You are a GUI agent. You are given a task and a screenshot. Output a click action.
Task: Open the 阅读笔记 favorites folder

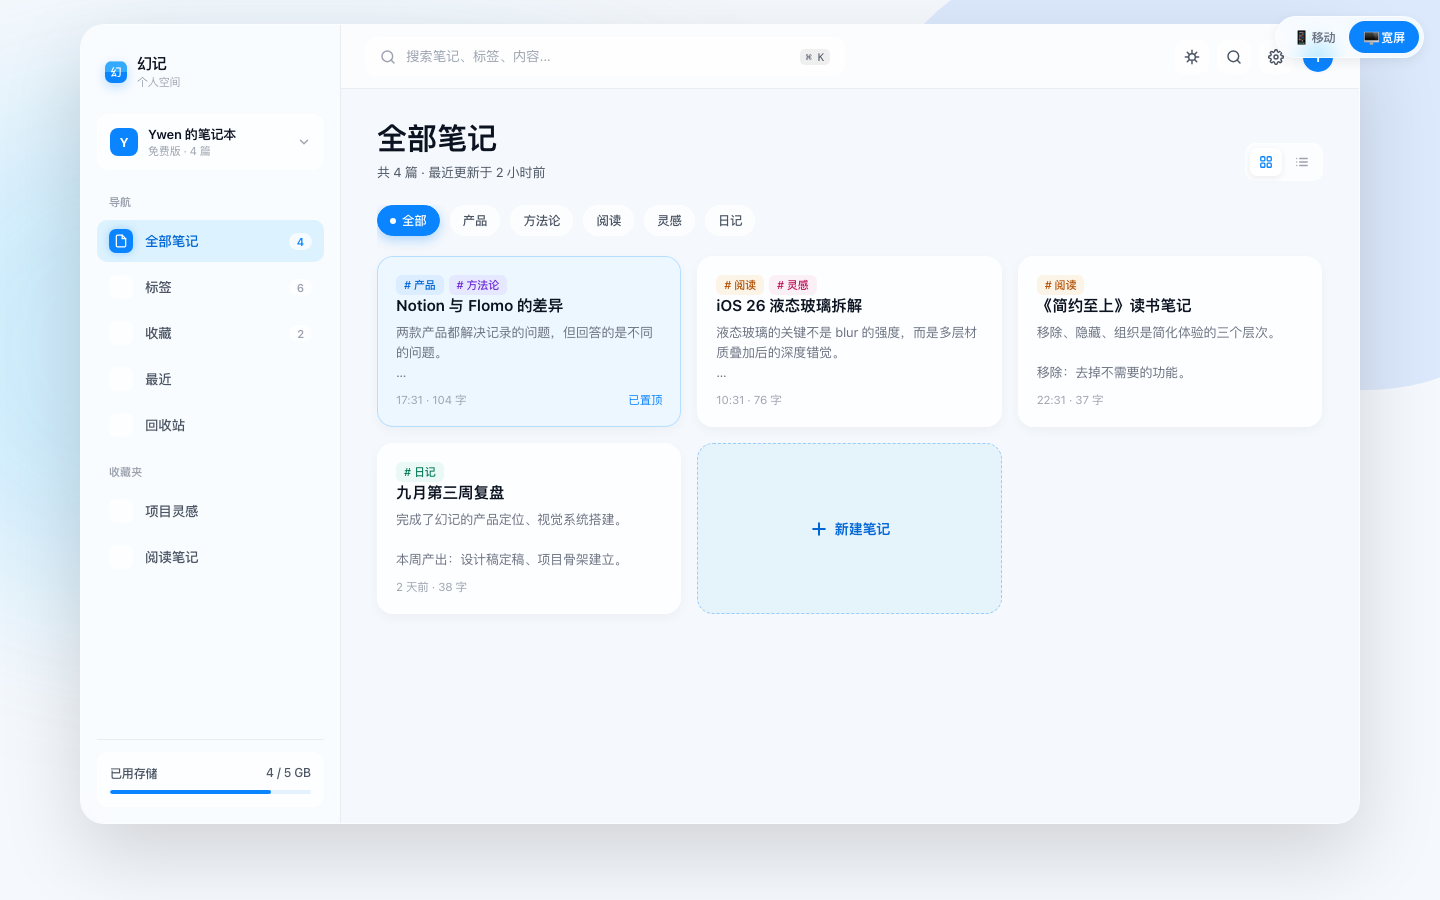[210, 557]
